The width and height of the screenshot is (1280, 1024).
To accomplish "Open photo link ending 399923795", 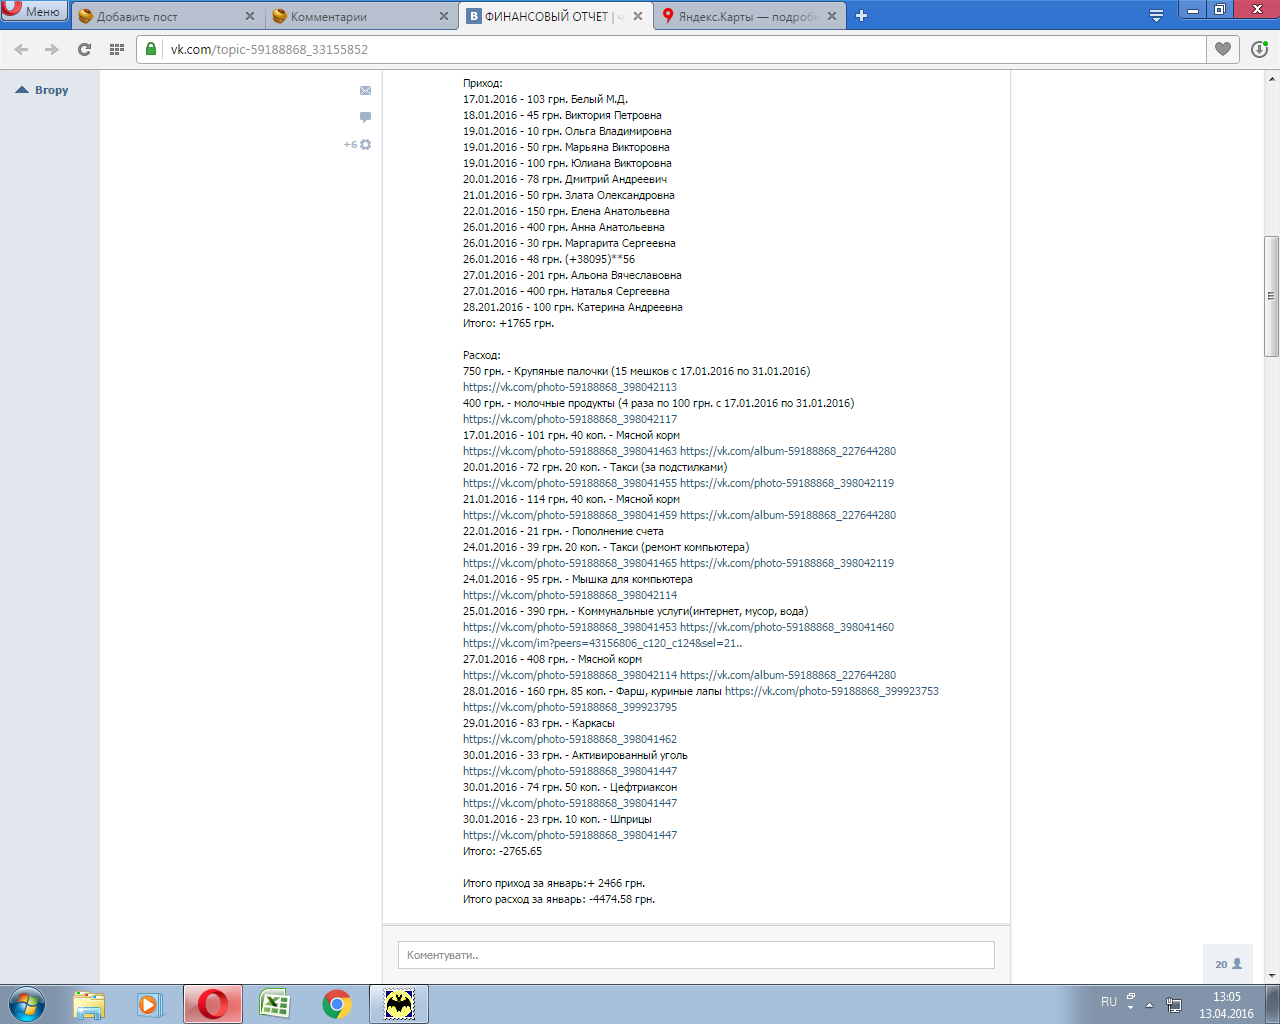I will point(570,707).
